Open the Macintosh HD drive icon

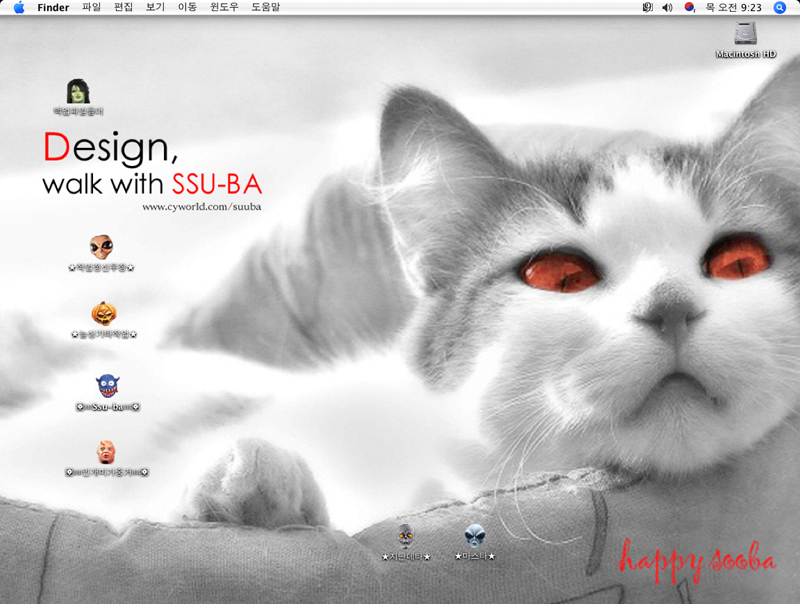tap(745, 34)
